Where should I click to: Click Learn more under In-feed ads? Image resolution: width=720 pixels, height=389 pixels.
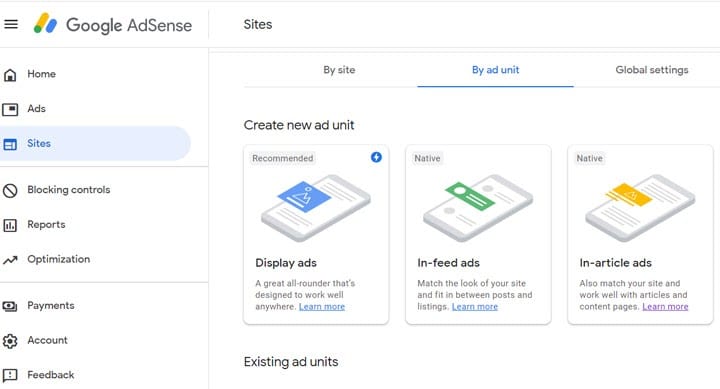click(475, 307)
